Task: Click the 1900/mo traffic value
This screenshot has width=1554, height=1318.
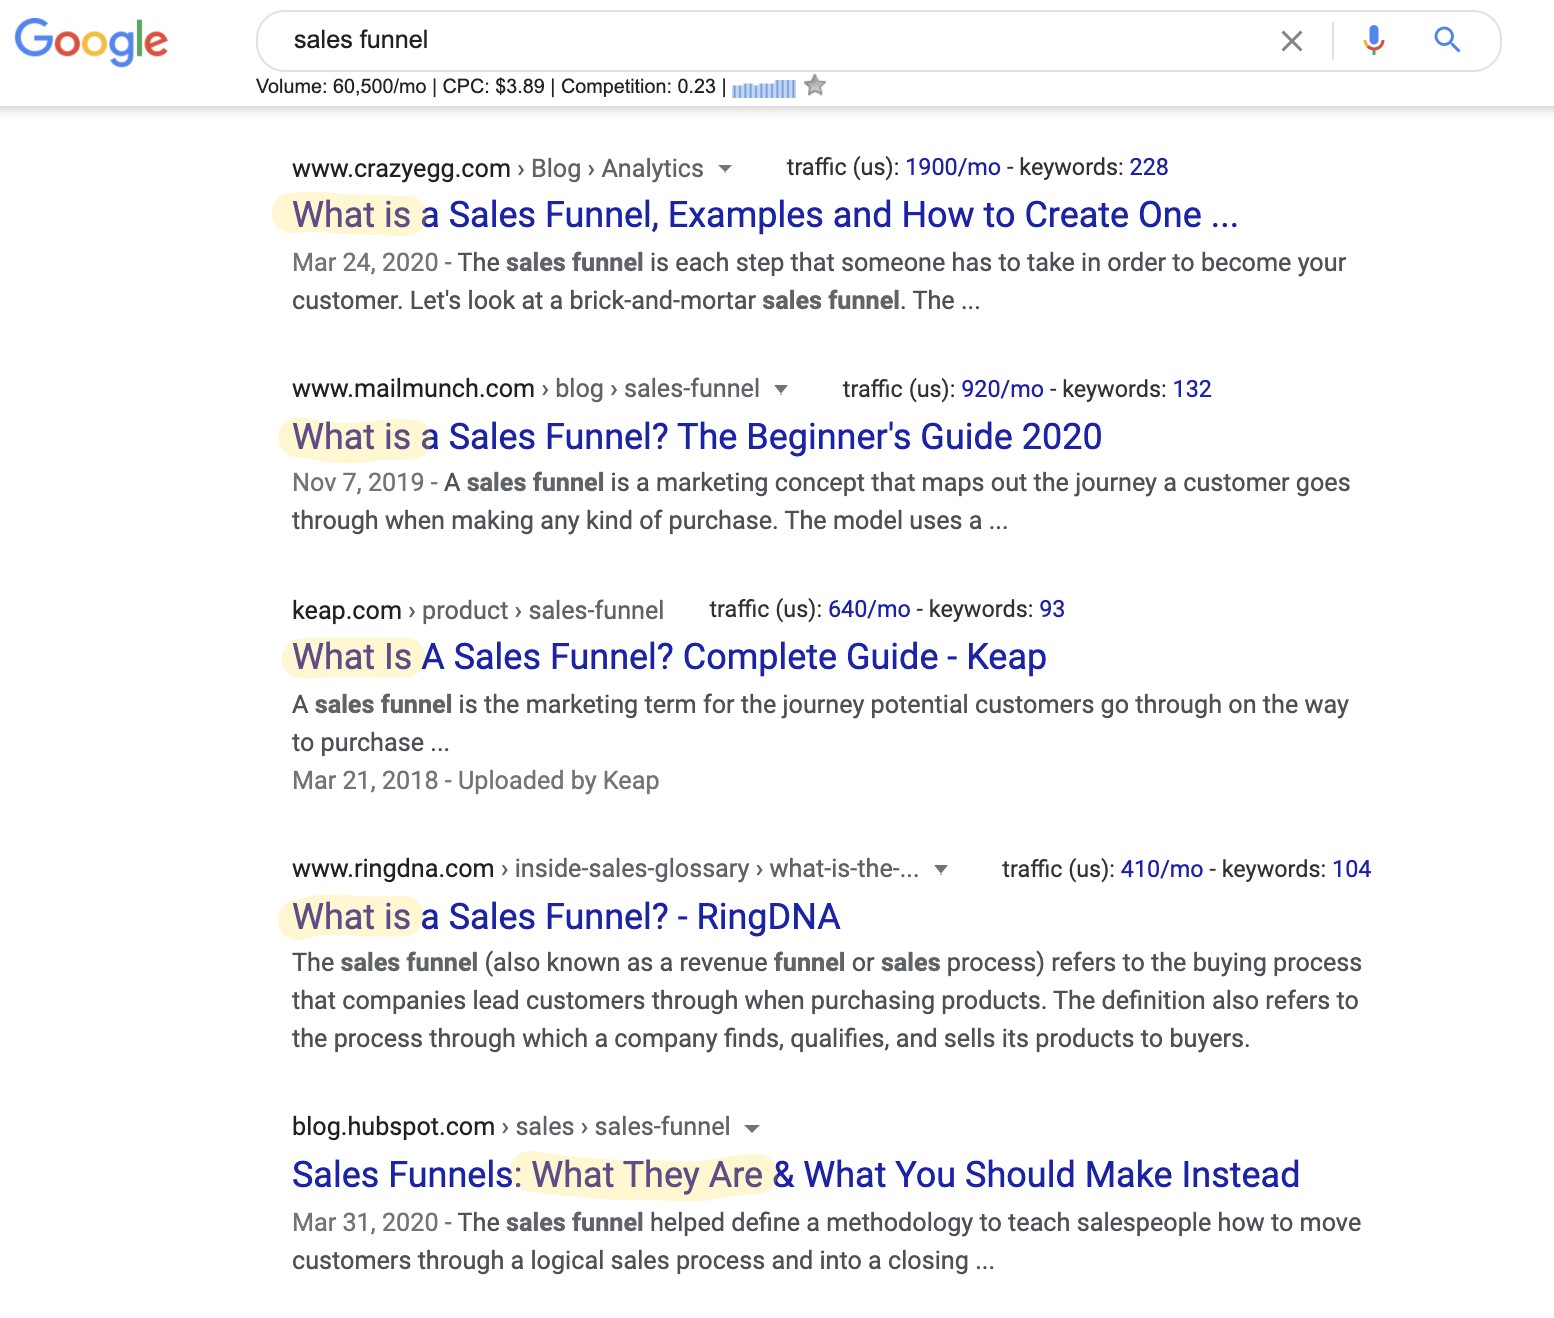Action: (953, 167)
